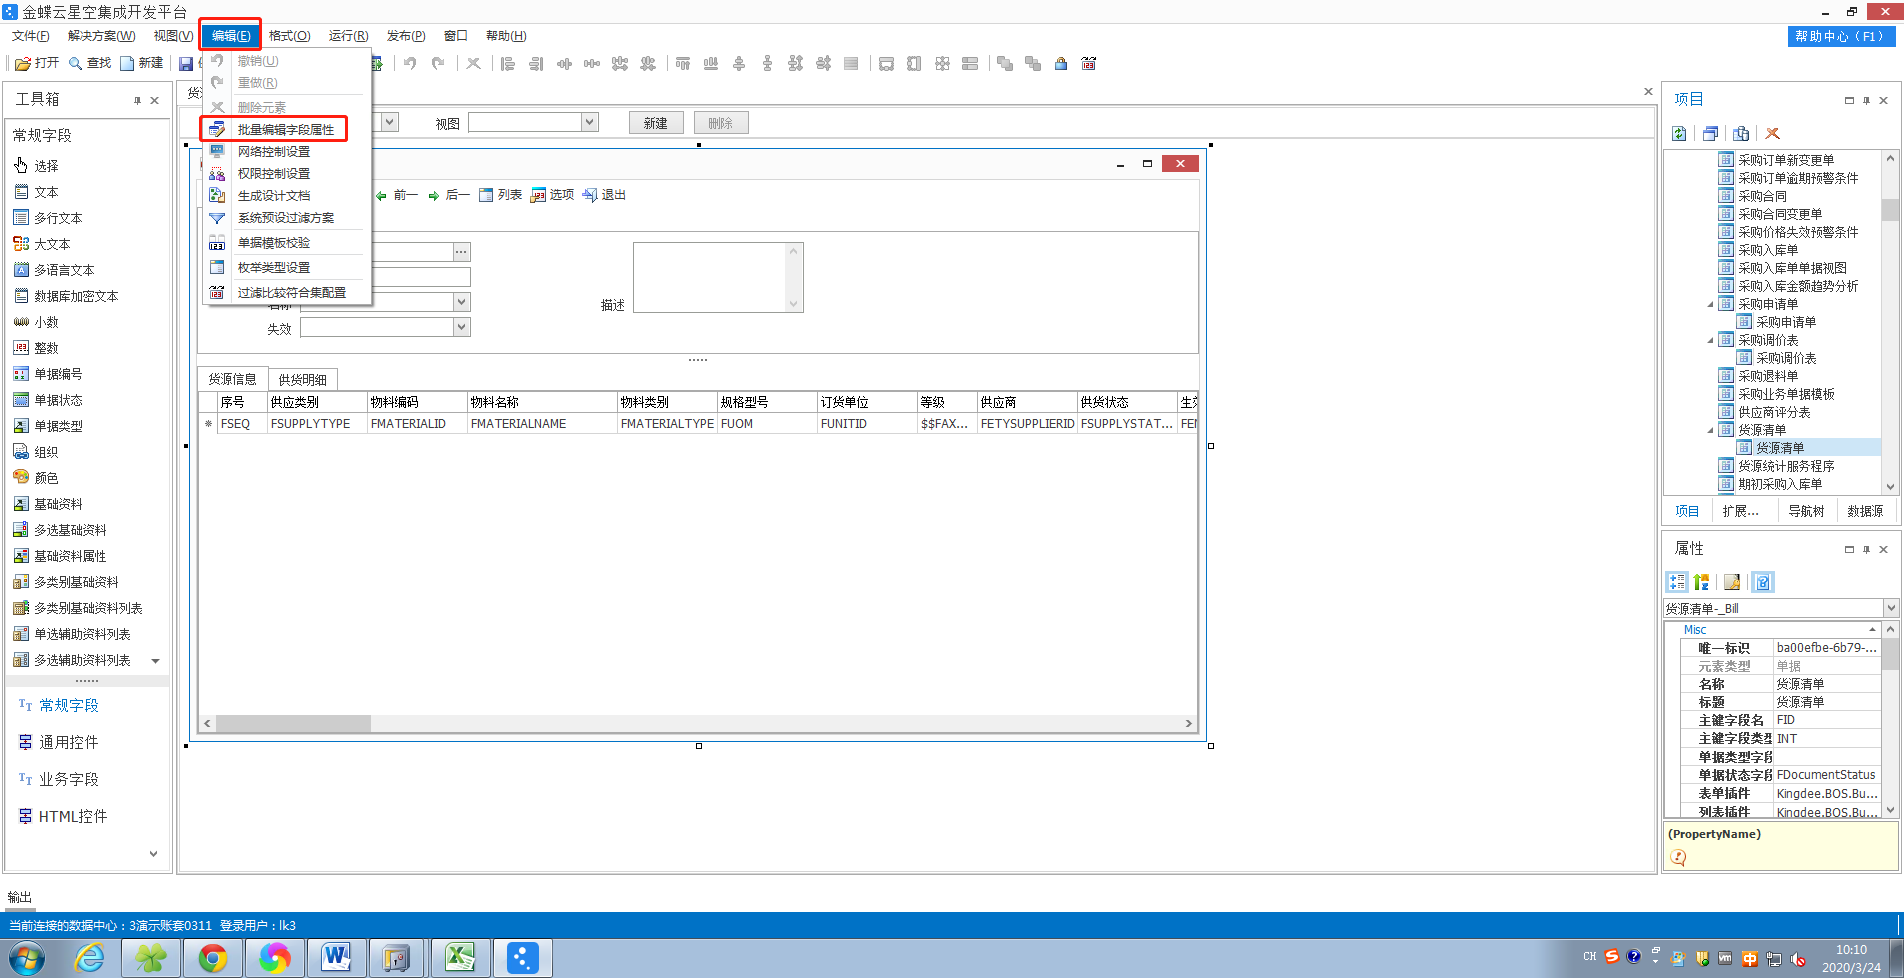This screenshot has height=978, width=1904.
Task: Open a project with the 打开 toolbar button
Action: point(37,63)
